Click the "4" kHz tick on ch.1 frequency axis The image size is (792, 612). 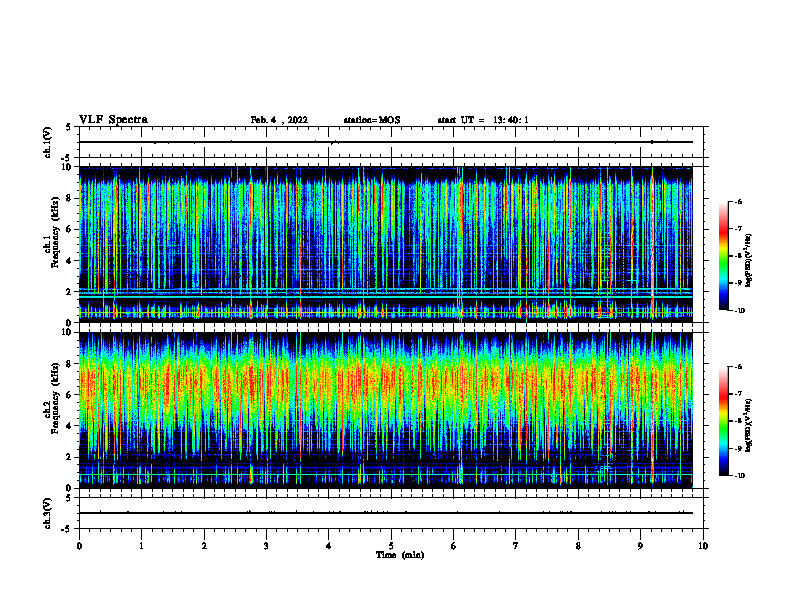coord(70,261)
